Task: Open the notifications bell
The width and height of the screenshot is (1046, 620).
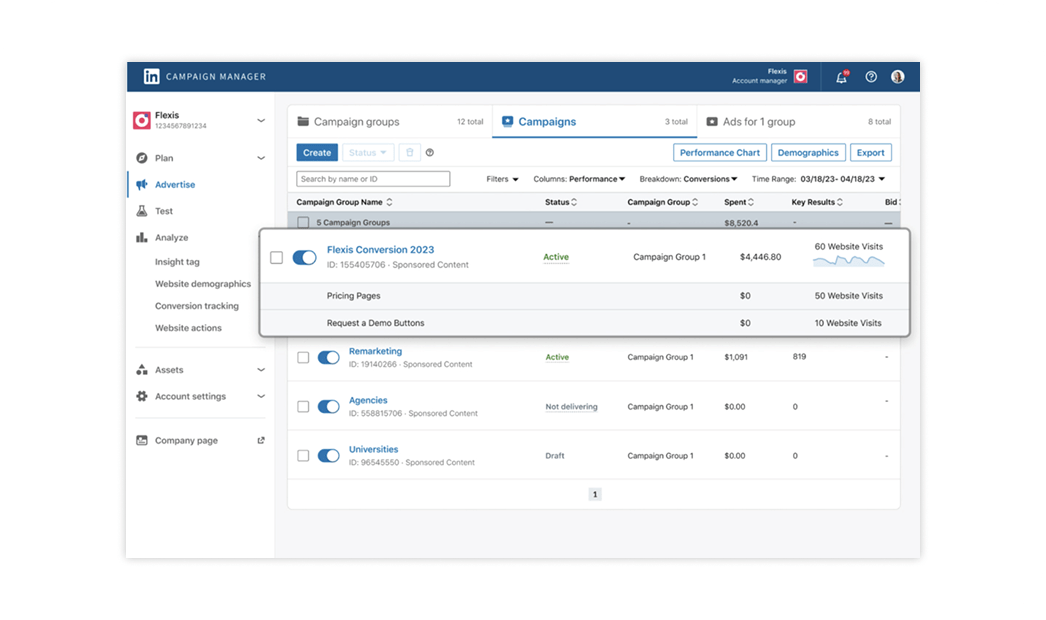Action: click(841, 77)
